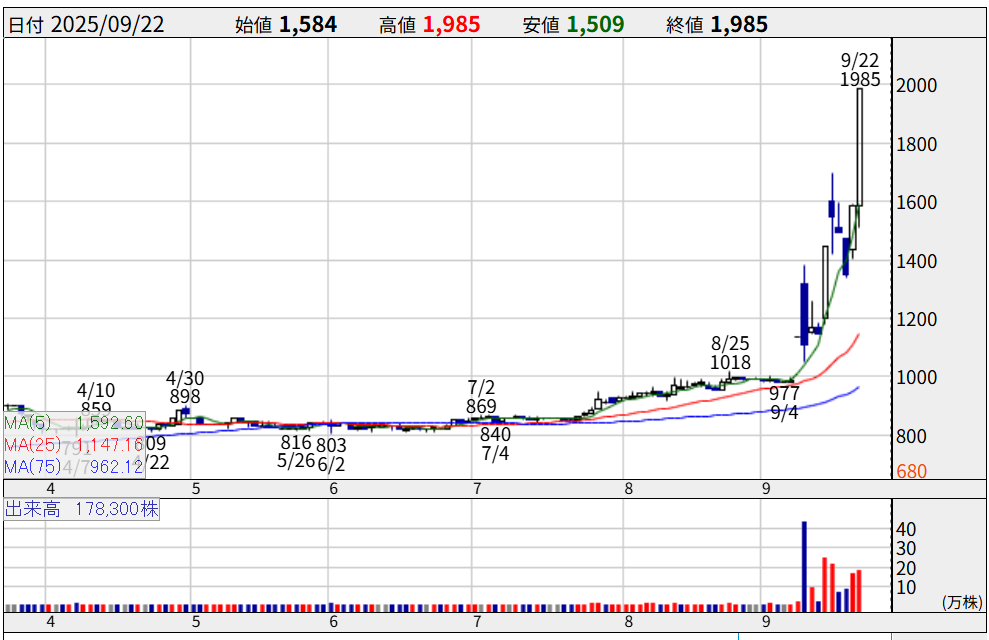Click the 9/22 date annotation above the peak
The image size is (989, 640).
click(x=860, y=61)
